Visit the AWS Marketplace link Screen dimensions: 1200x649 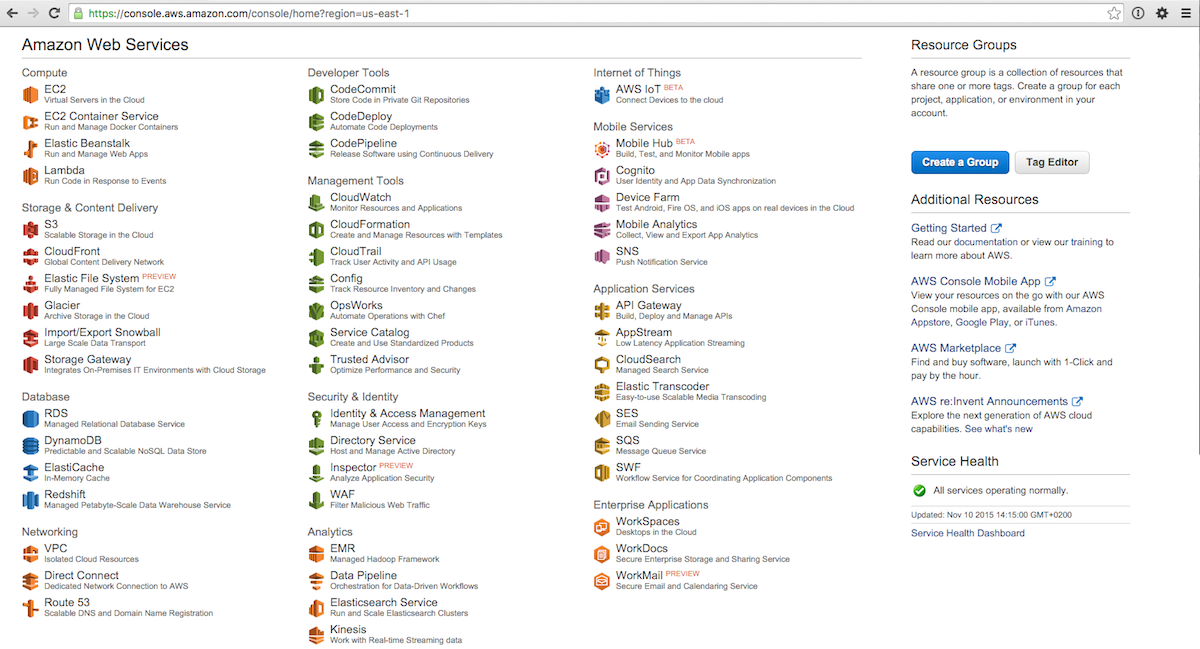tap(963, 348)
